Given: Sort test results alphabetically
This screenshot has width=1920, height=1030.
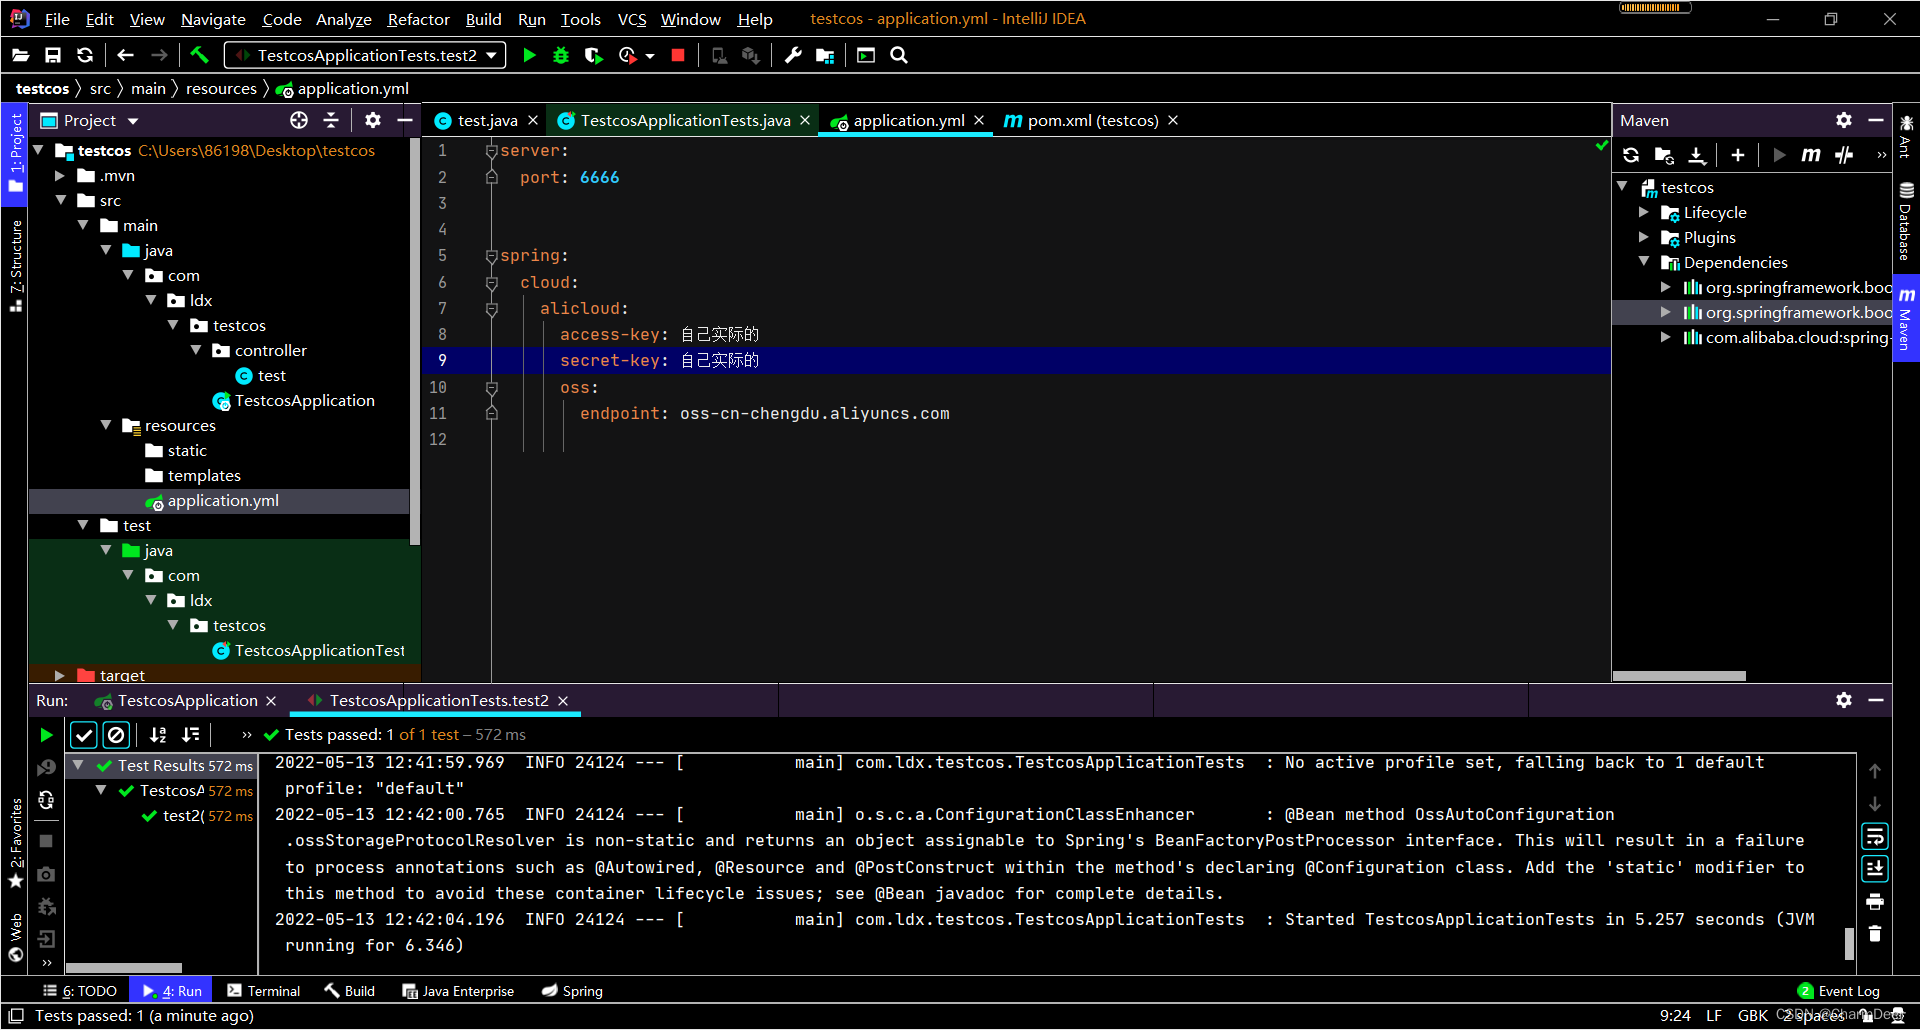Looking at the screenshot, I should point(158,735).
